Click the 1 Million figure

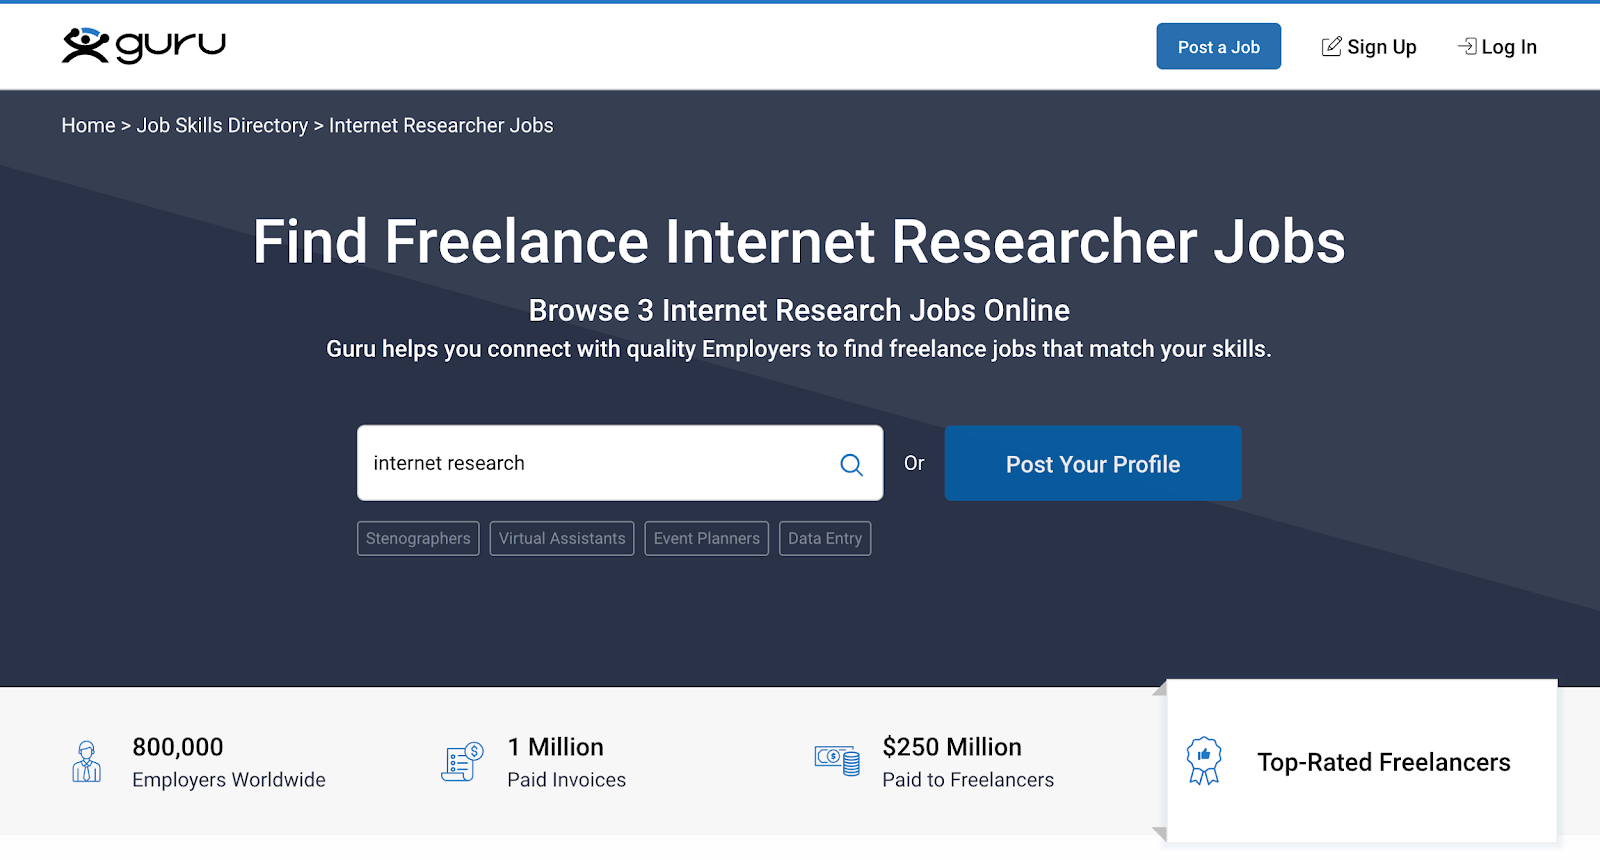pos(556,747)
